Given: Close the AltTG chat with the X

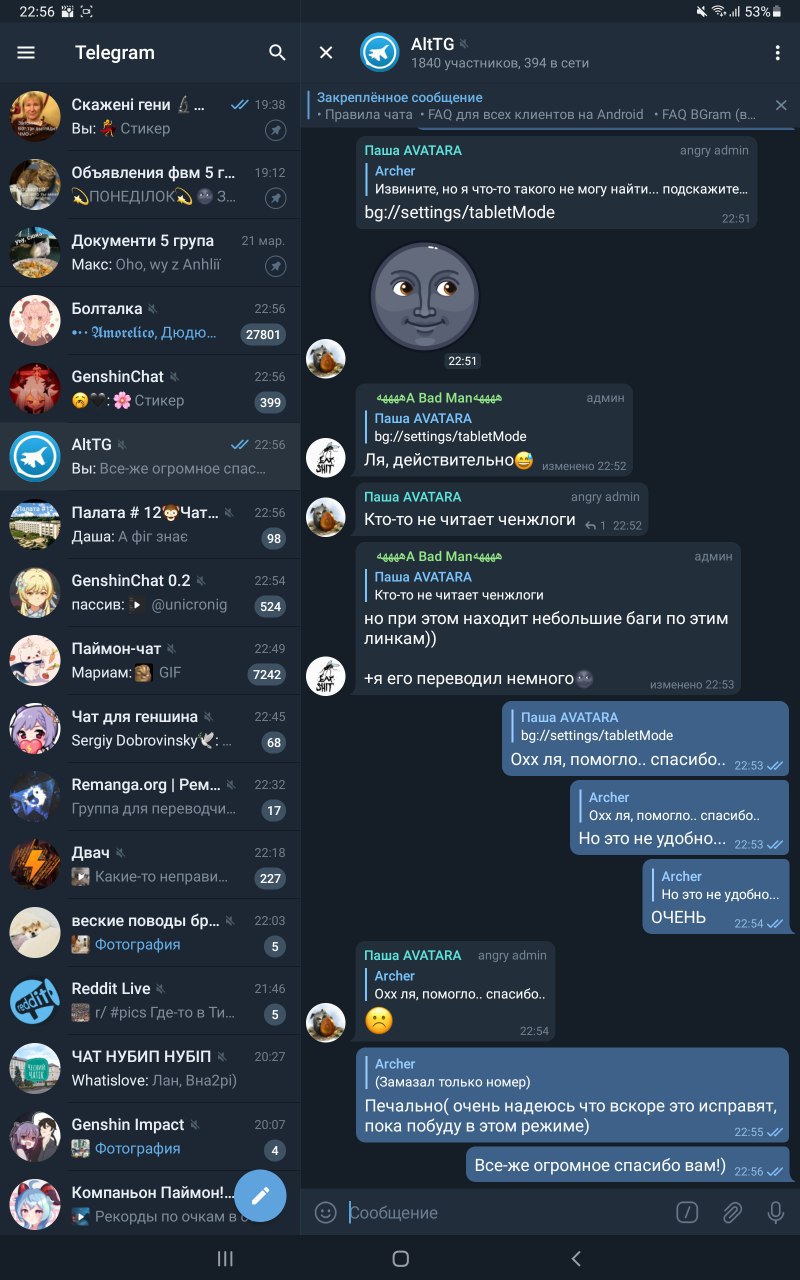Looking at the screenshot, I should pyautogui.click(x=326, y=53).
